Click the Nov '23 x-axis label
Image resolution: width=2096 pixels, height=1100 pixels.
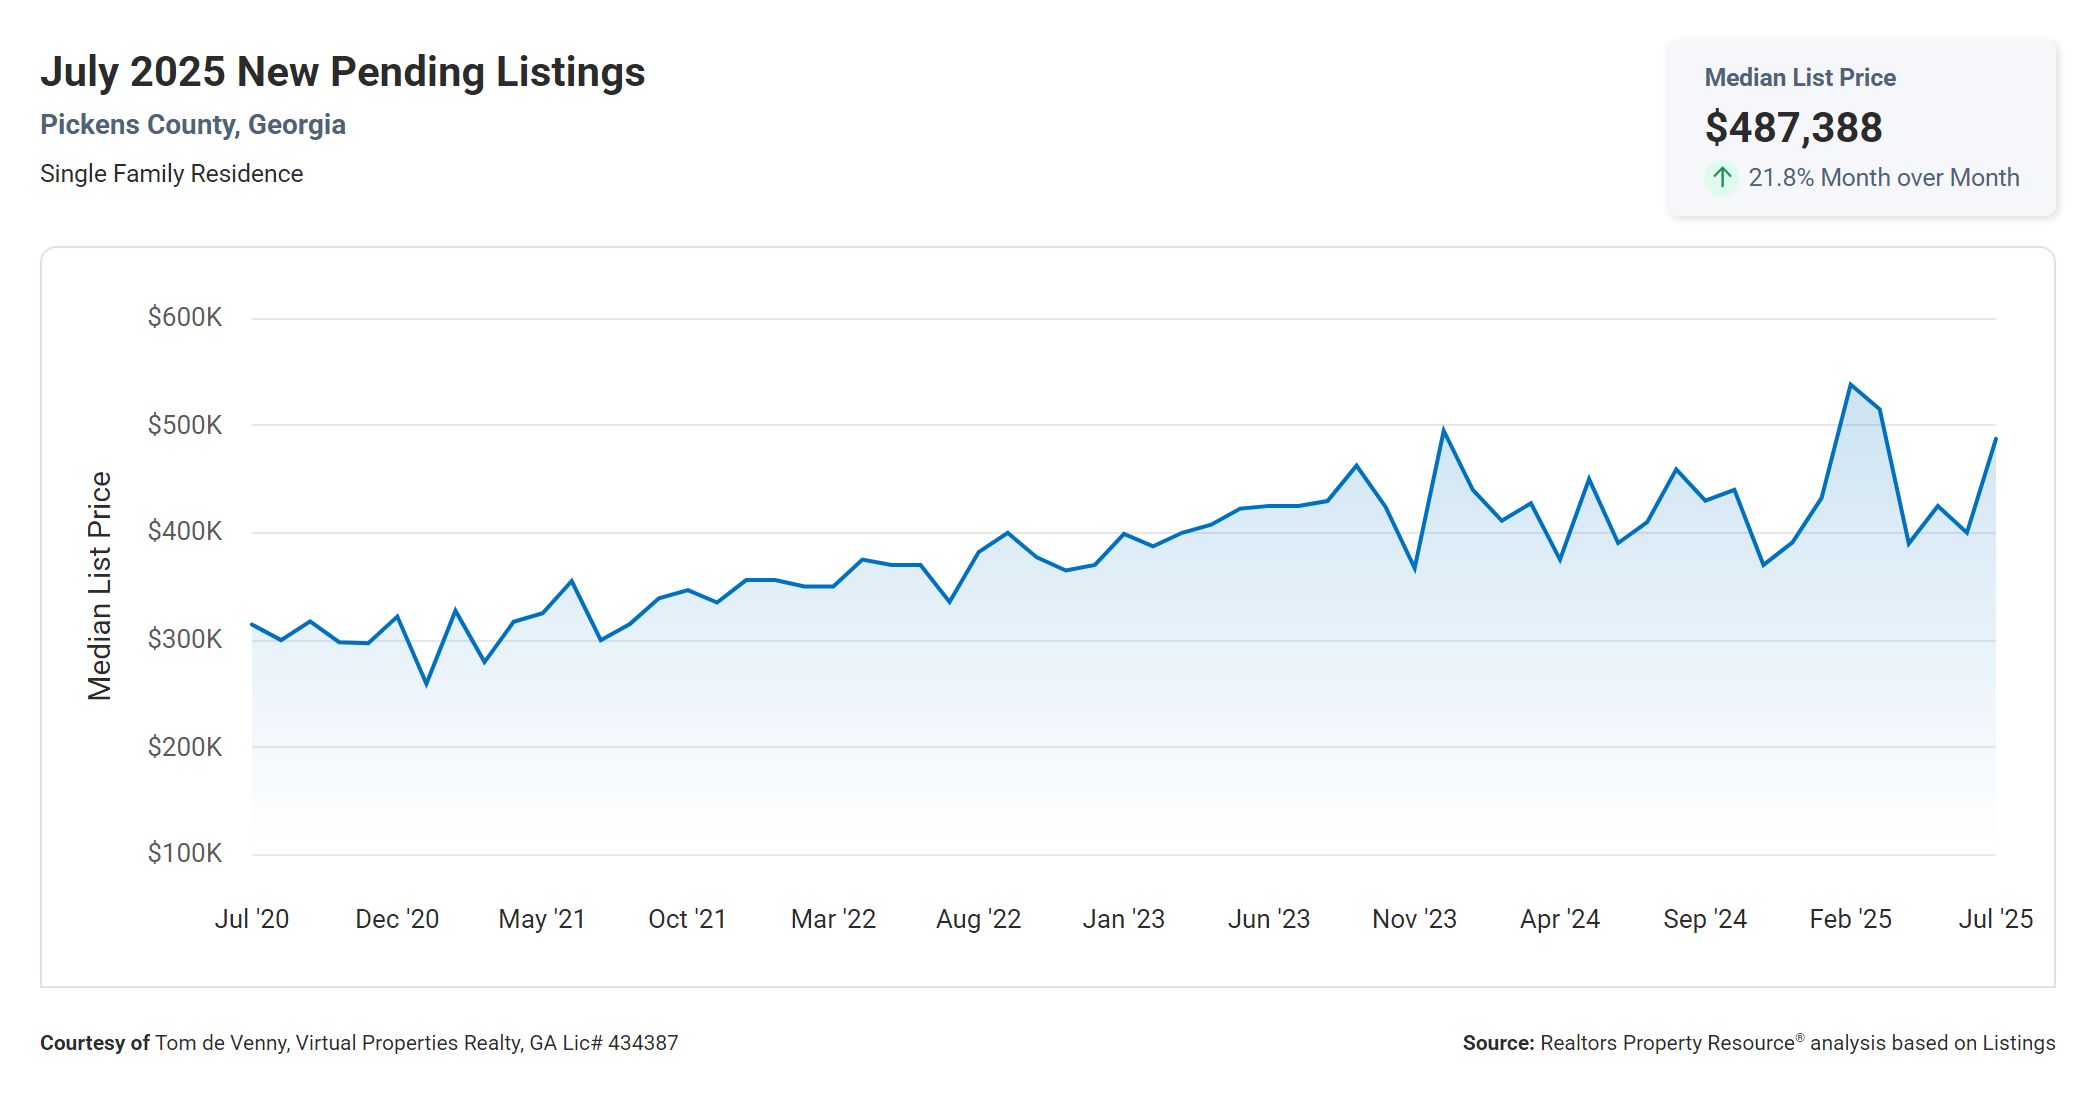click(1414, 919)
